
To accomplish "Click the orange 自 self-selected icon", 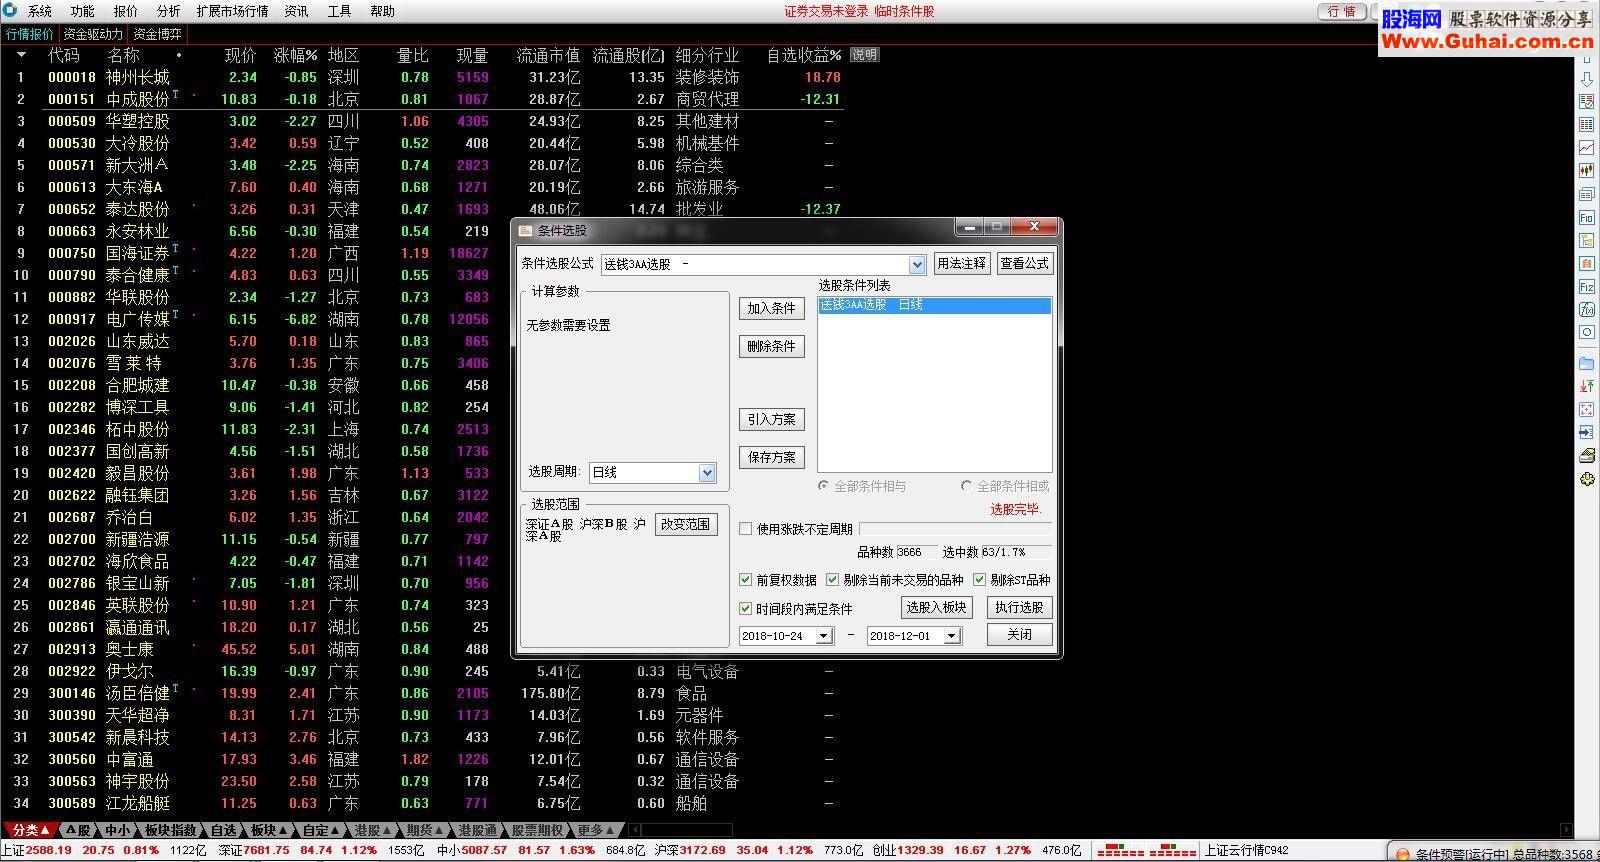I will click(1586, 263).
